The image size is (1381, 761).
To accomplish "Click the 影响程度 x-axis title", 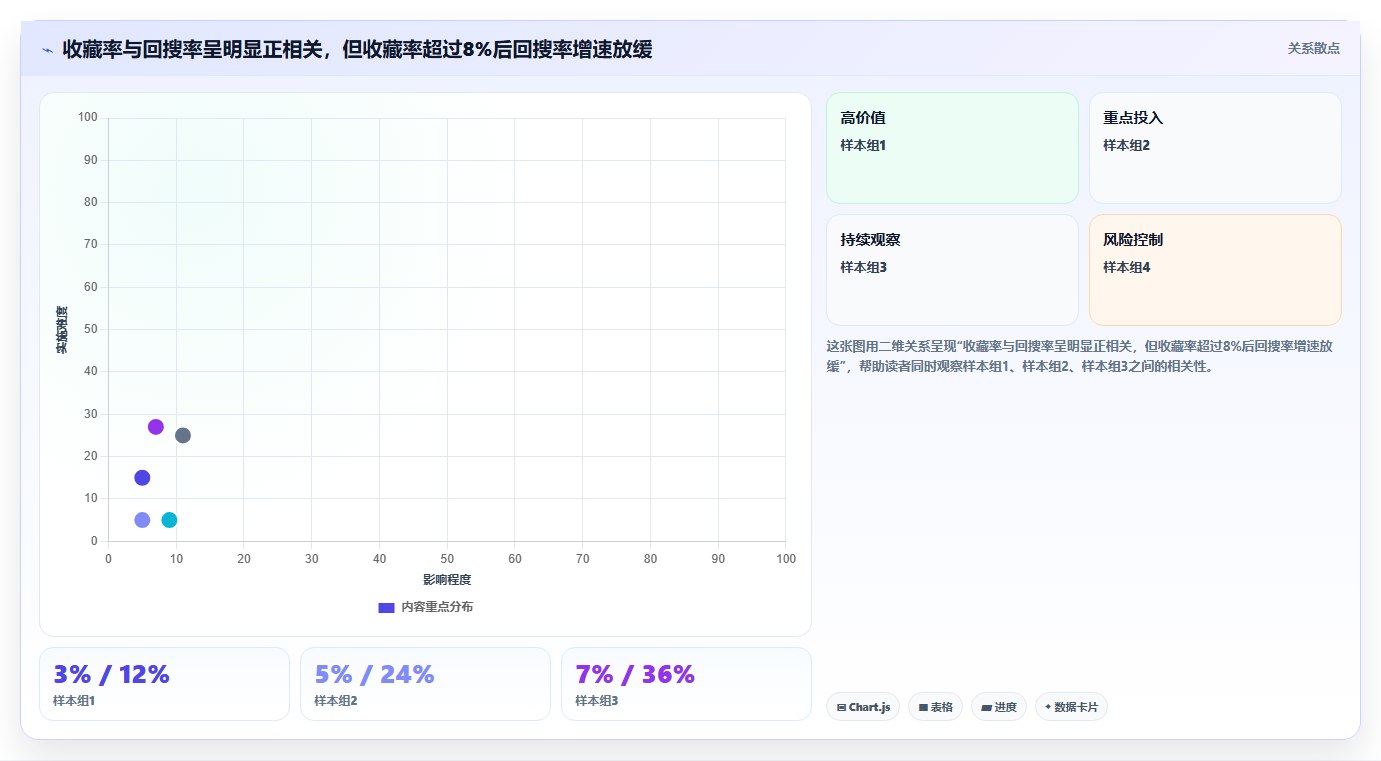I will (447, 580).
